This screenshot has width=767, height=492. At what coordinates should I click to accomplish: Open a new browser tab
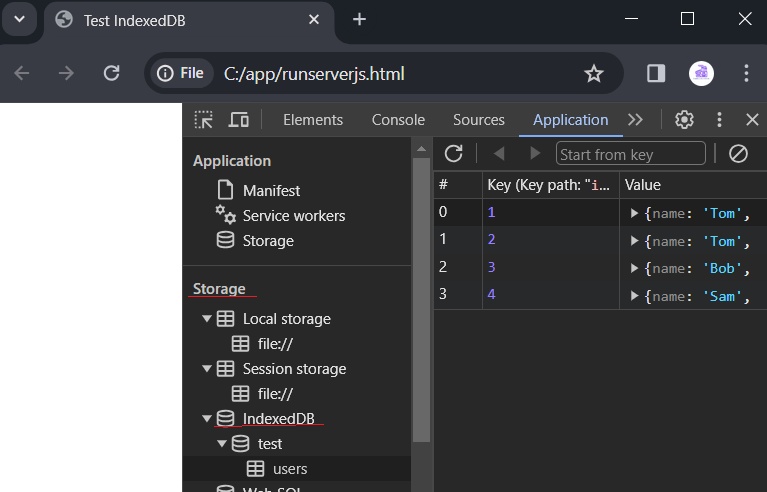(x=359, y=20)
